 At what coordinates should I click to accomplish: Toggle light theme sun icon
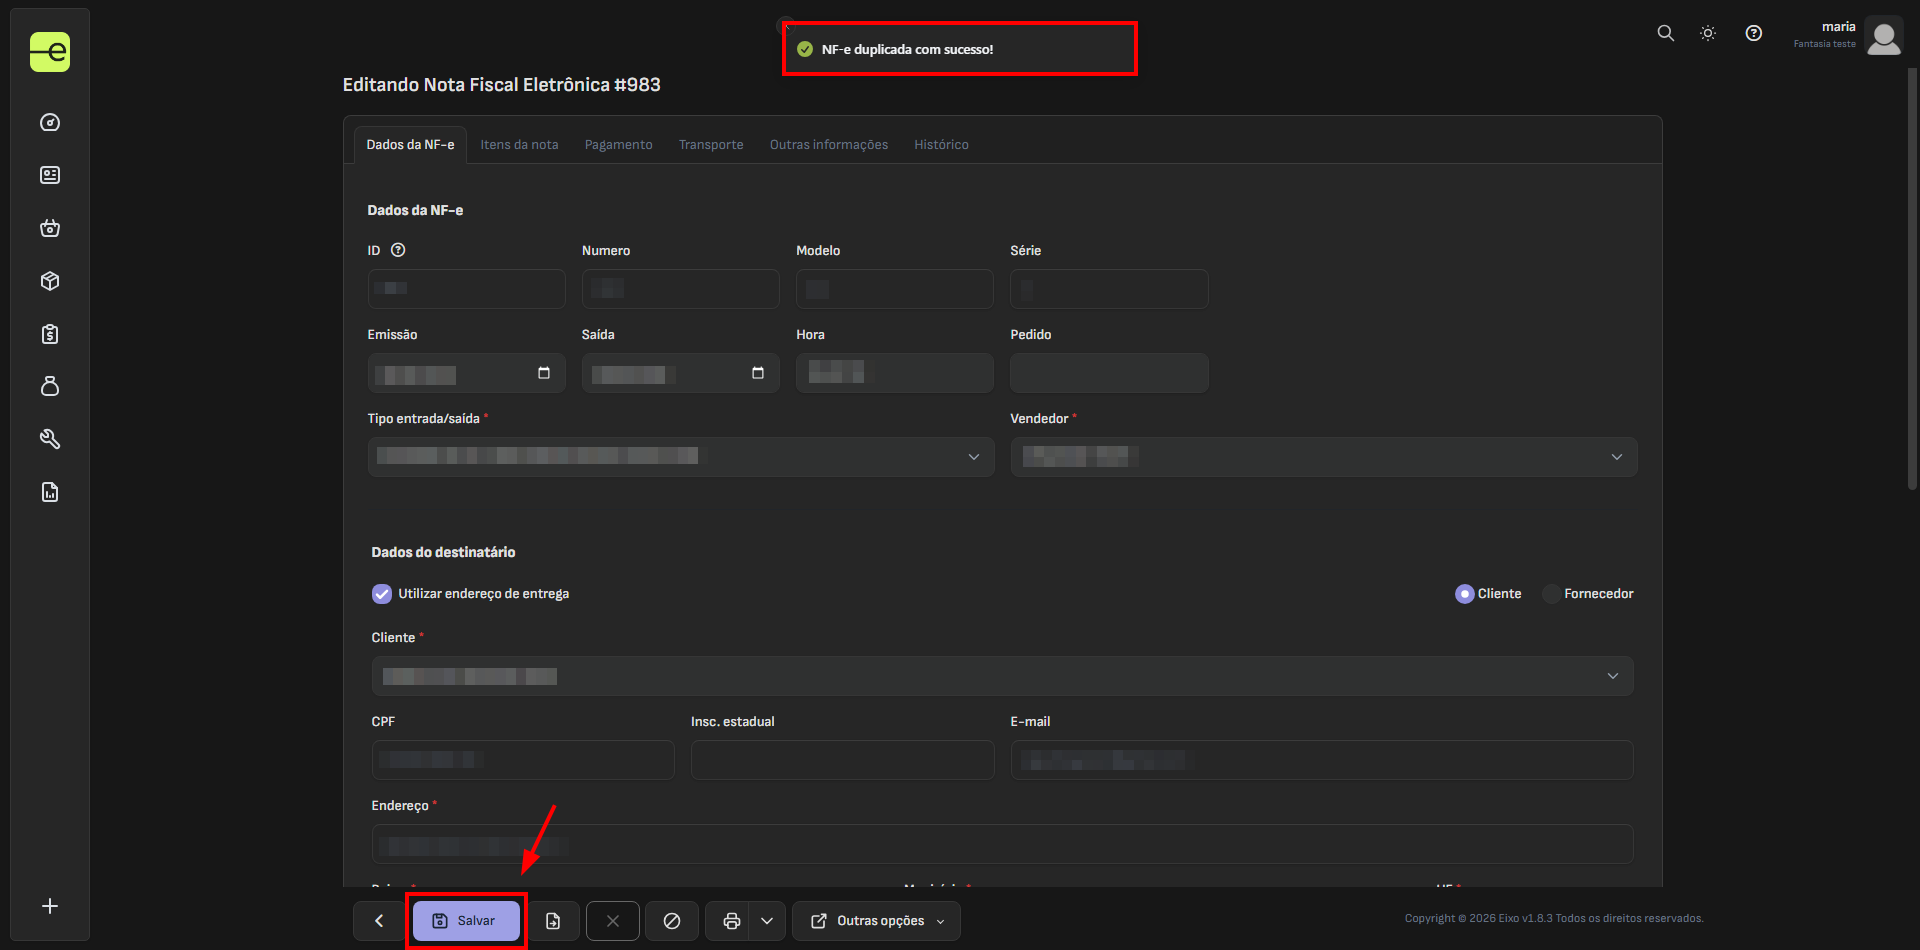(1708, 33)
